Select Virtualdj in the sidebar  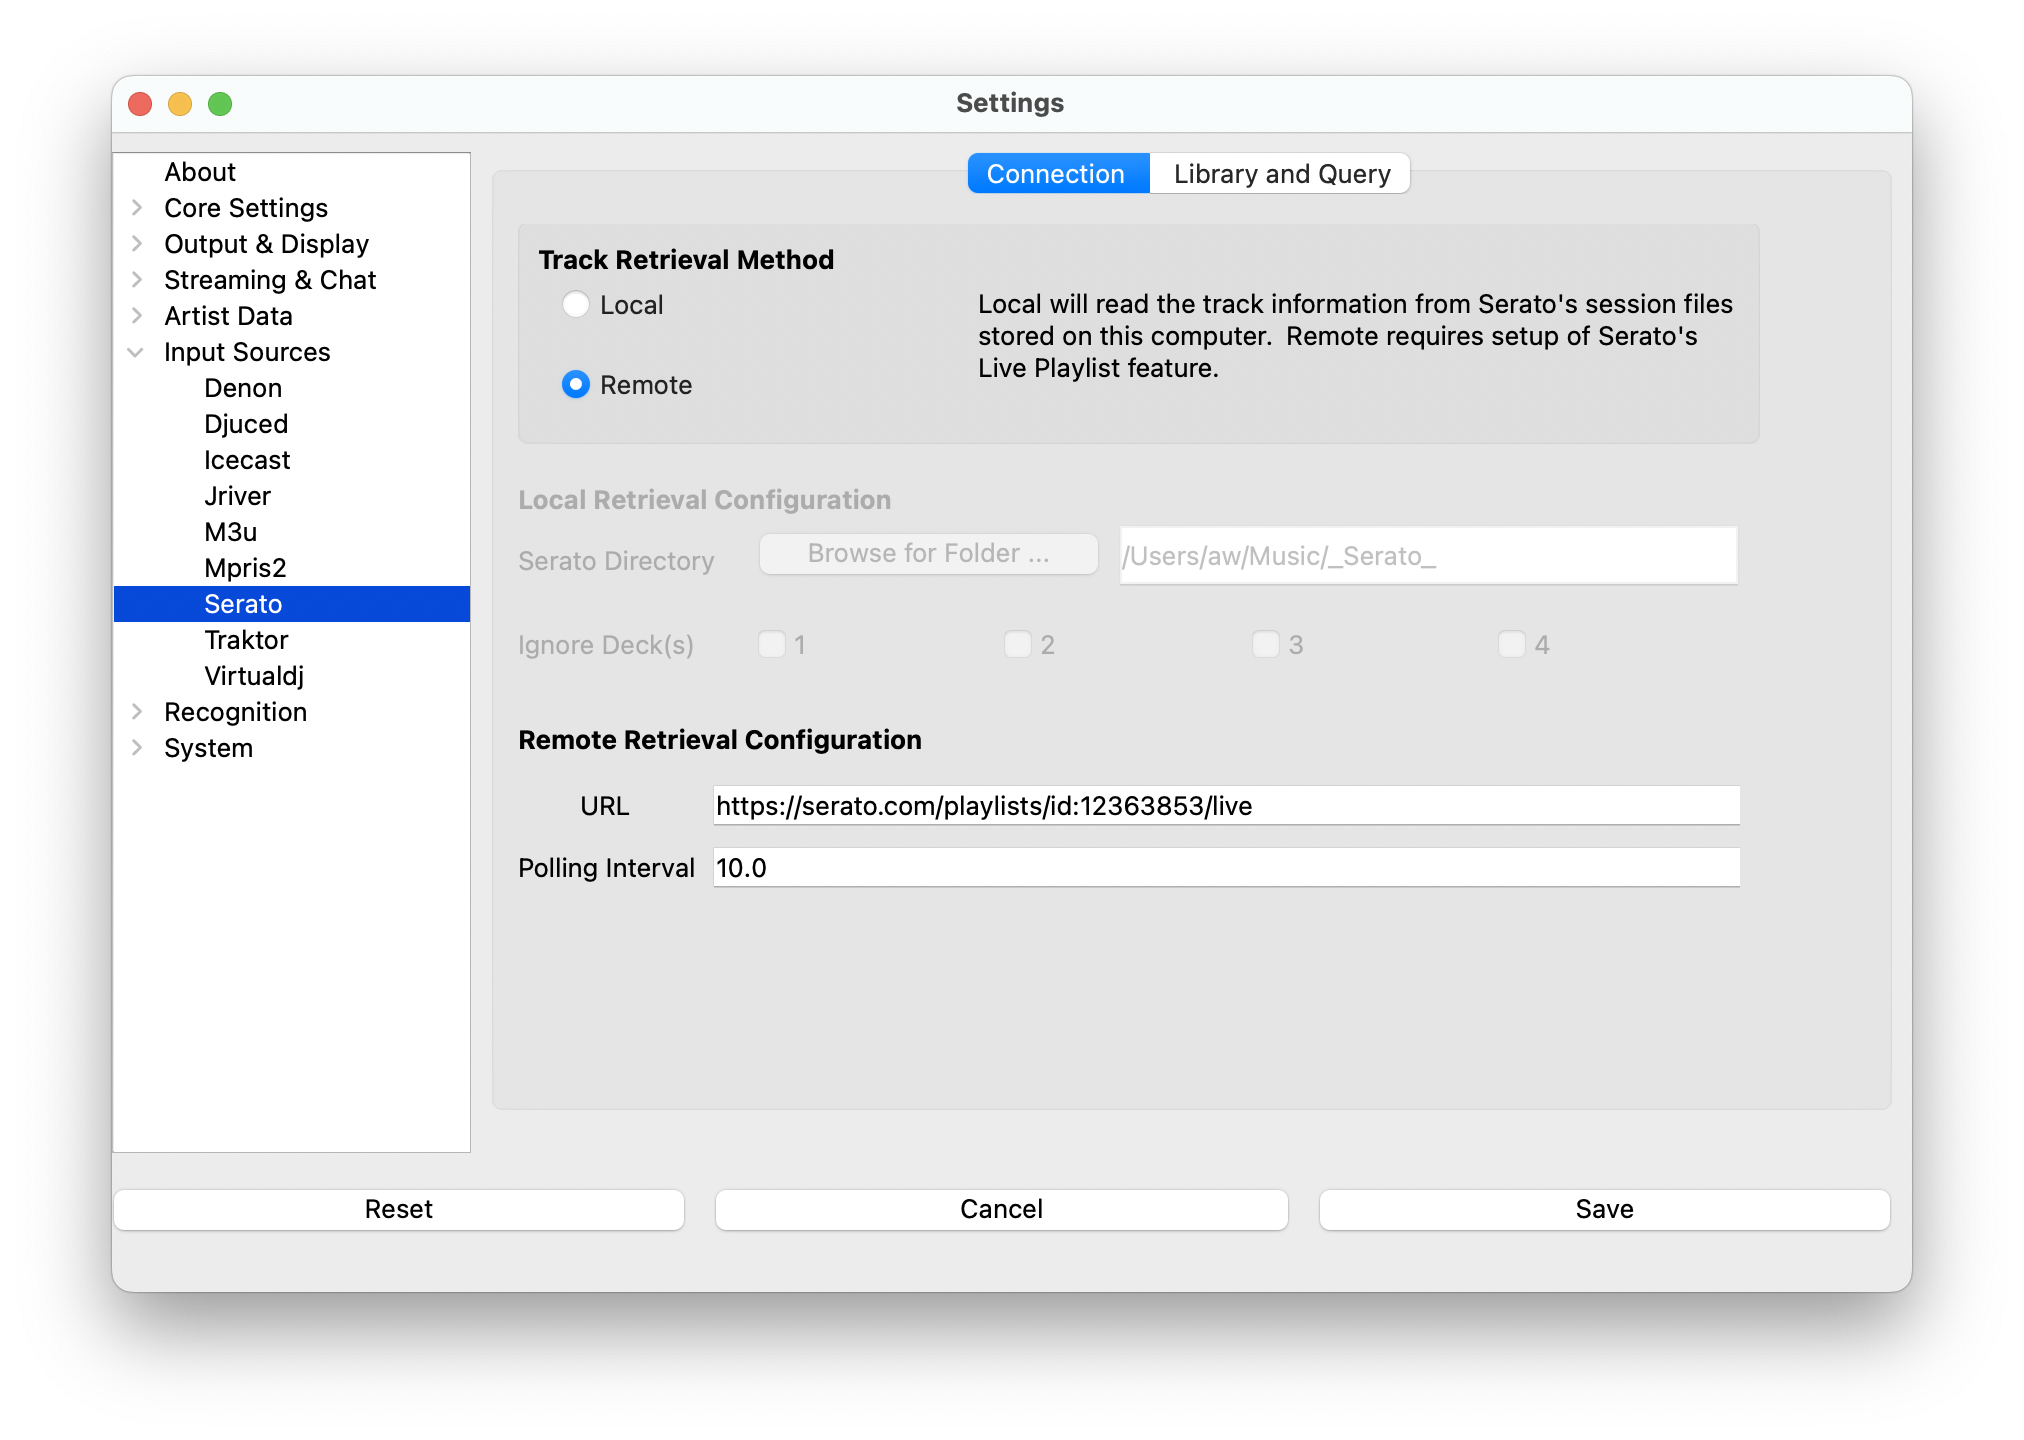tap(254, 676)
